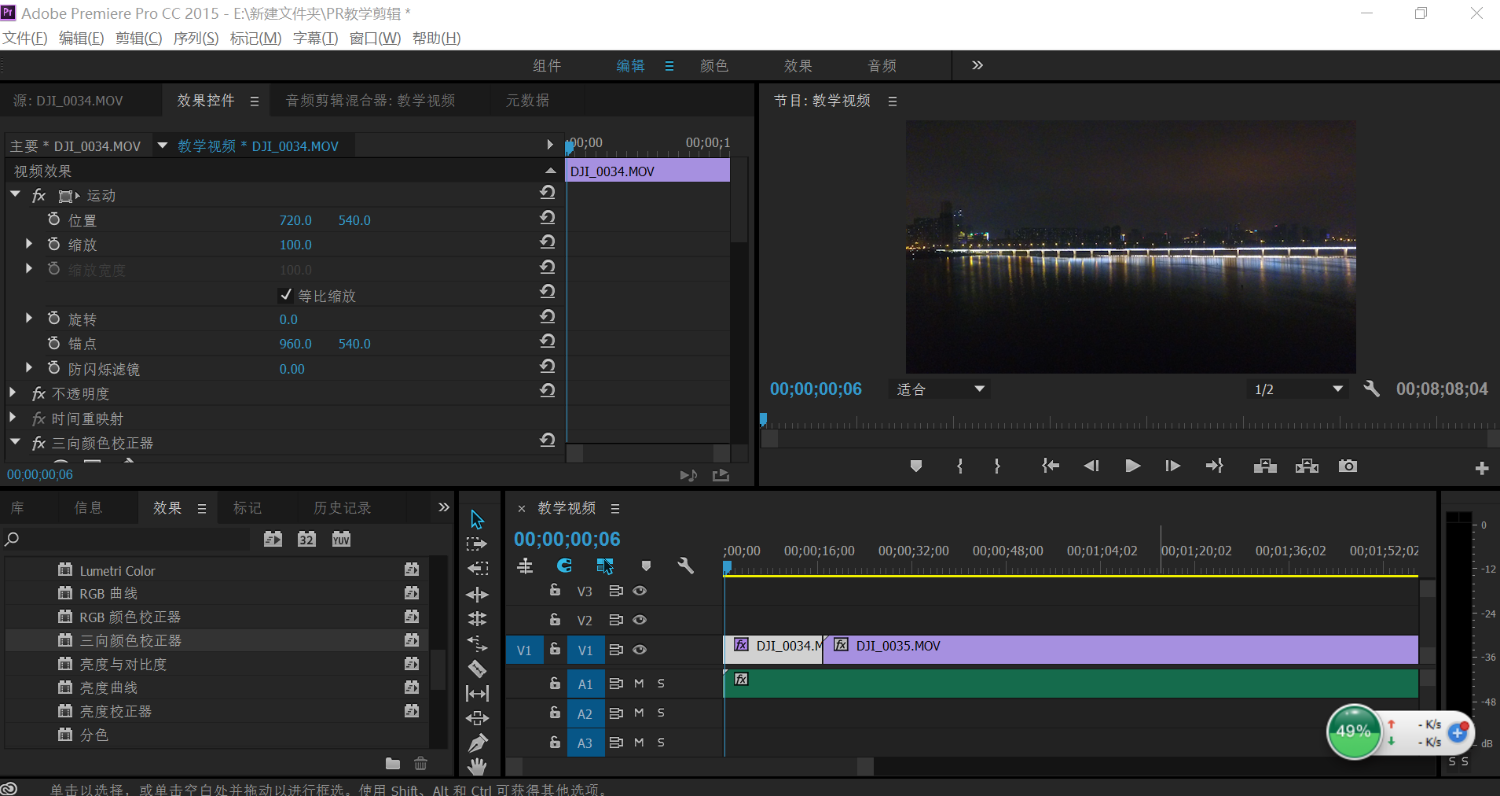Click the timeline Add Marker icon
Screen dimensions: 1500x796
(x=646, y=566)
